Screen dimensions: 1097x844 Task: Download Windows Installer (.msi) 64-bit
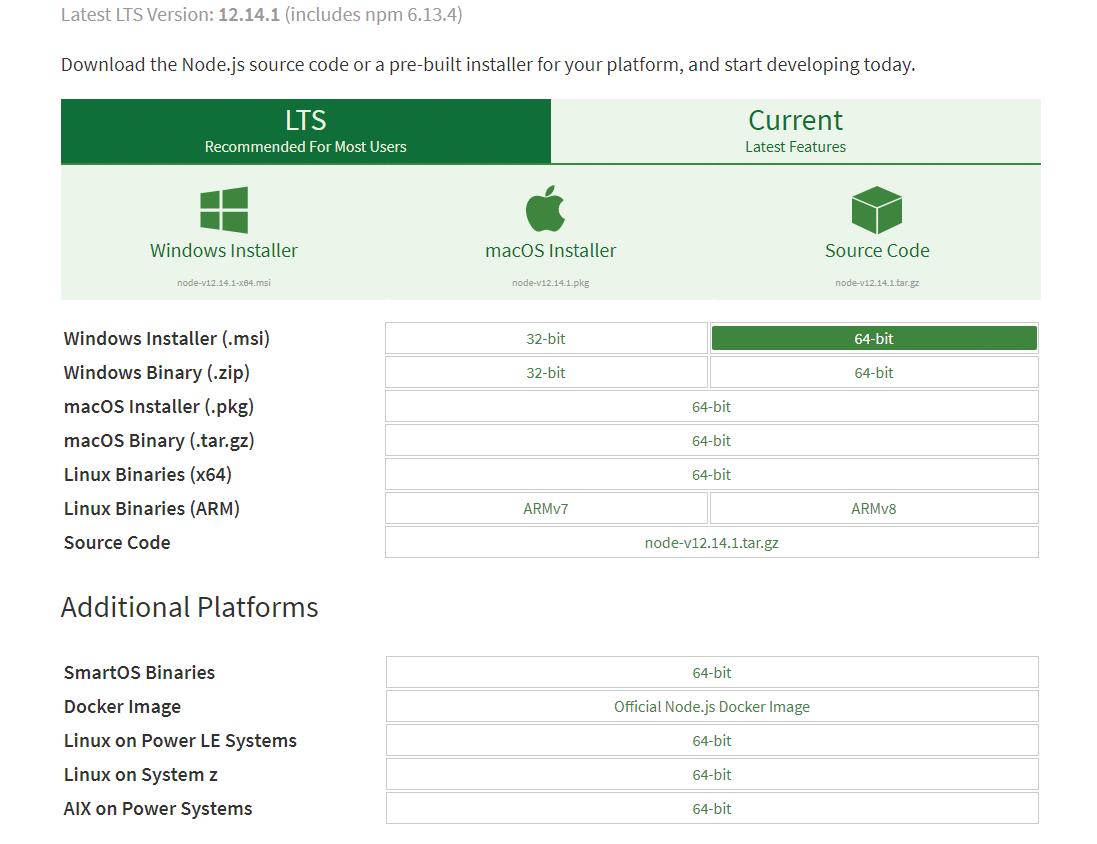(x=874, y=339)
